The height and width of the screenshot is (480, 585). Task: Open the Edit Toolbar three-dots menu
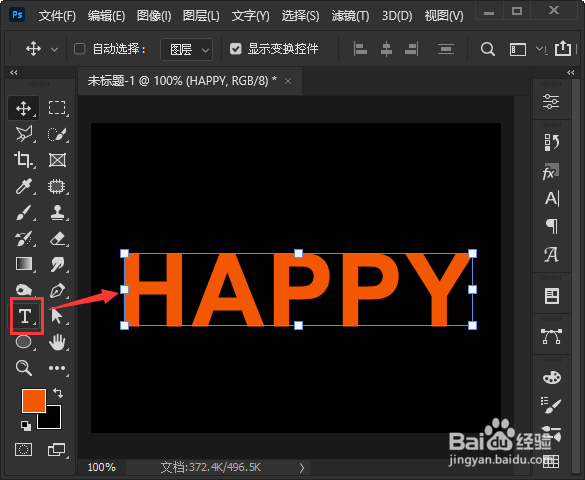[57, 368]
